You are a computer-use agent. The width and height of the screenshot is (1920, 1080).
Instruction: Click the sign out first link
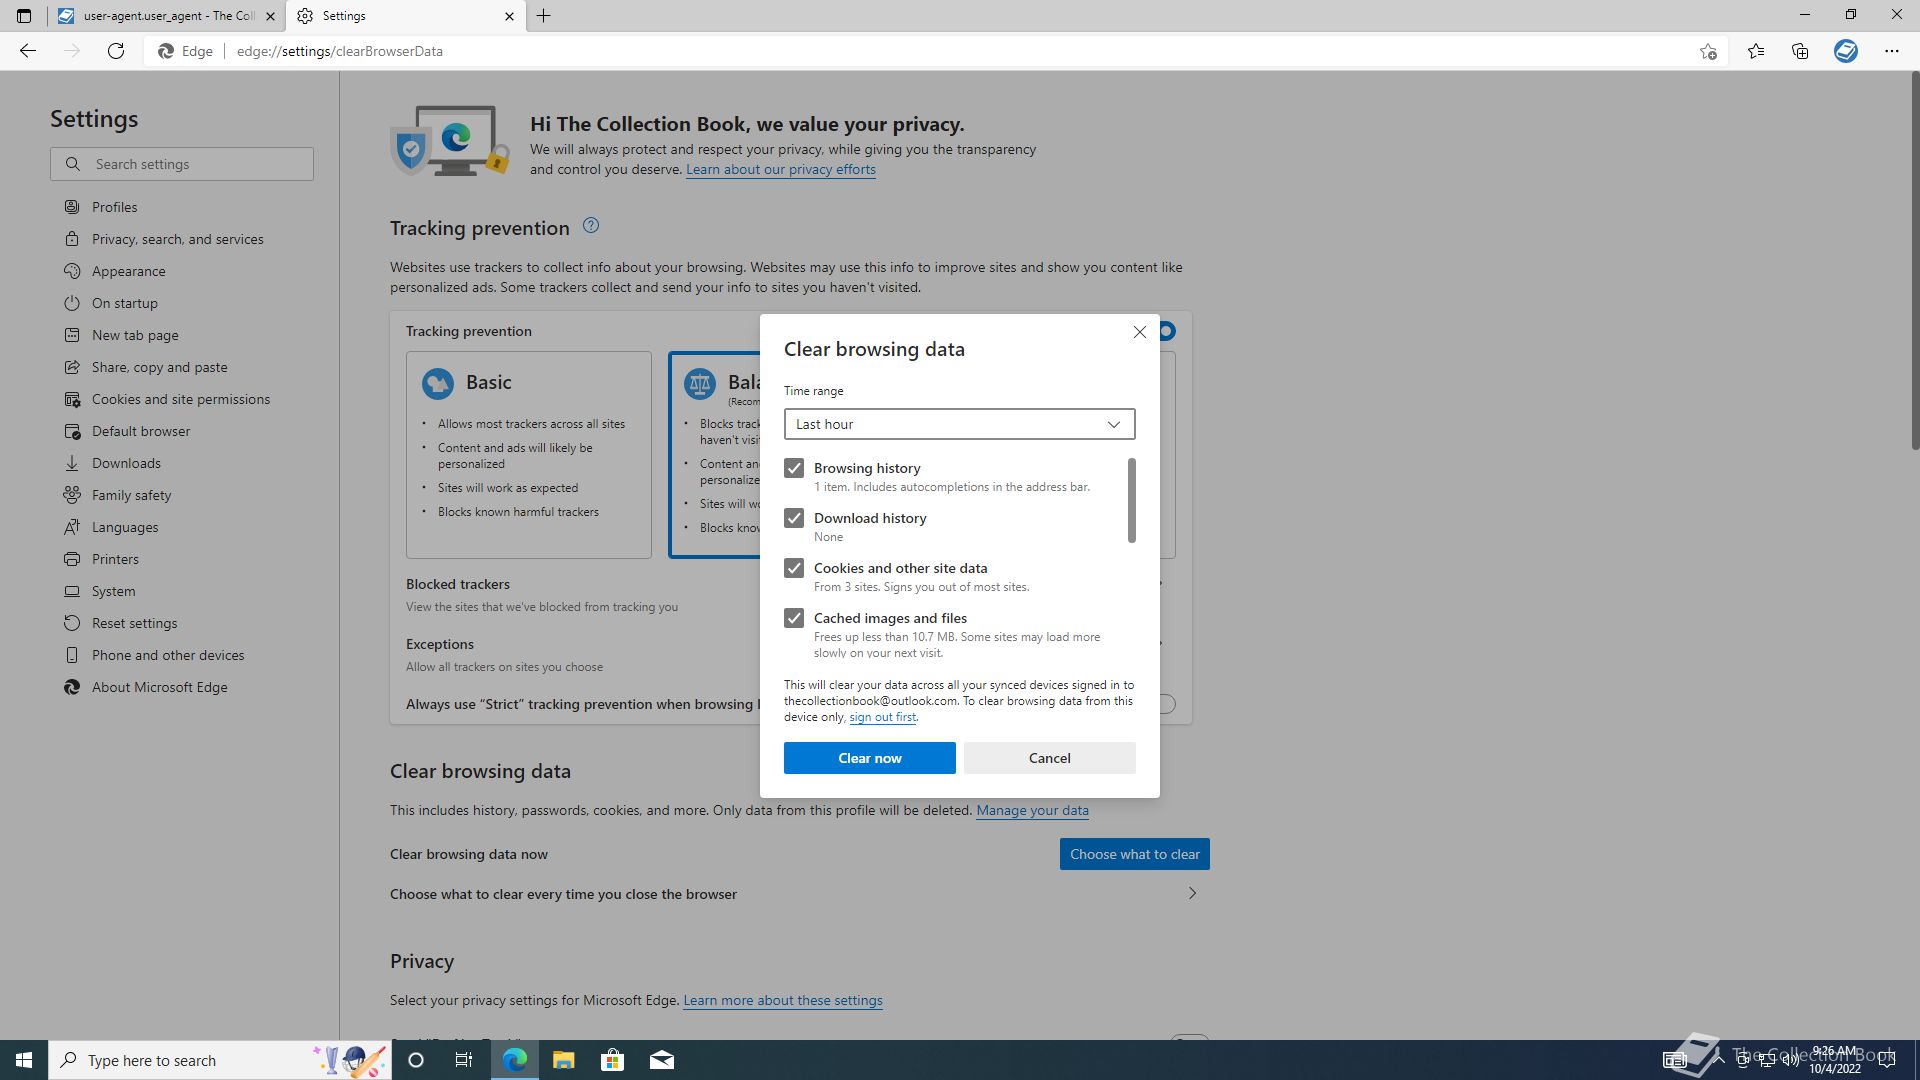click(x=882, y=717)
